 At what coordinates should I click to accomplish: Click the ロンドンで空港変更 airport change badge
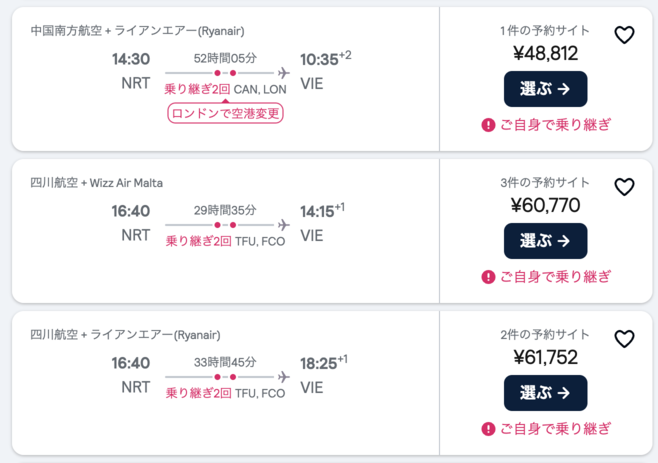[226, 113]
